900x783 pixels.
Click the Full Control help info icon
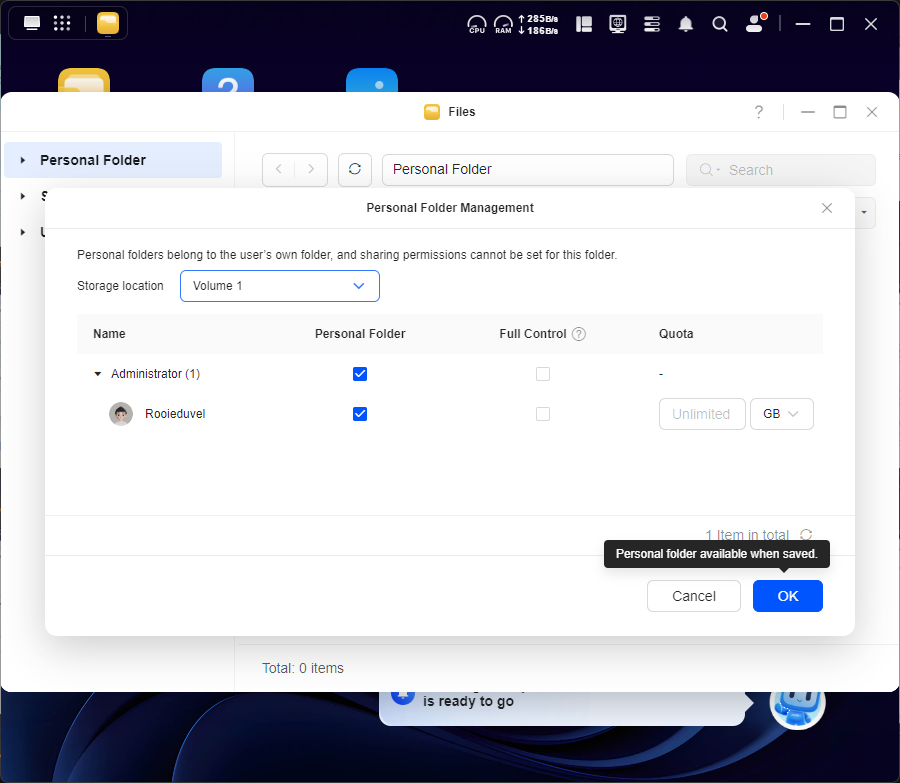tap(579, 334)
